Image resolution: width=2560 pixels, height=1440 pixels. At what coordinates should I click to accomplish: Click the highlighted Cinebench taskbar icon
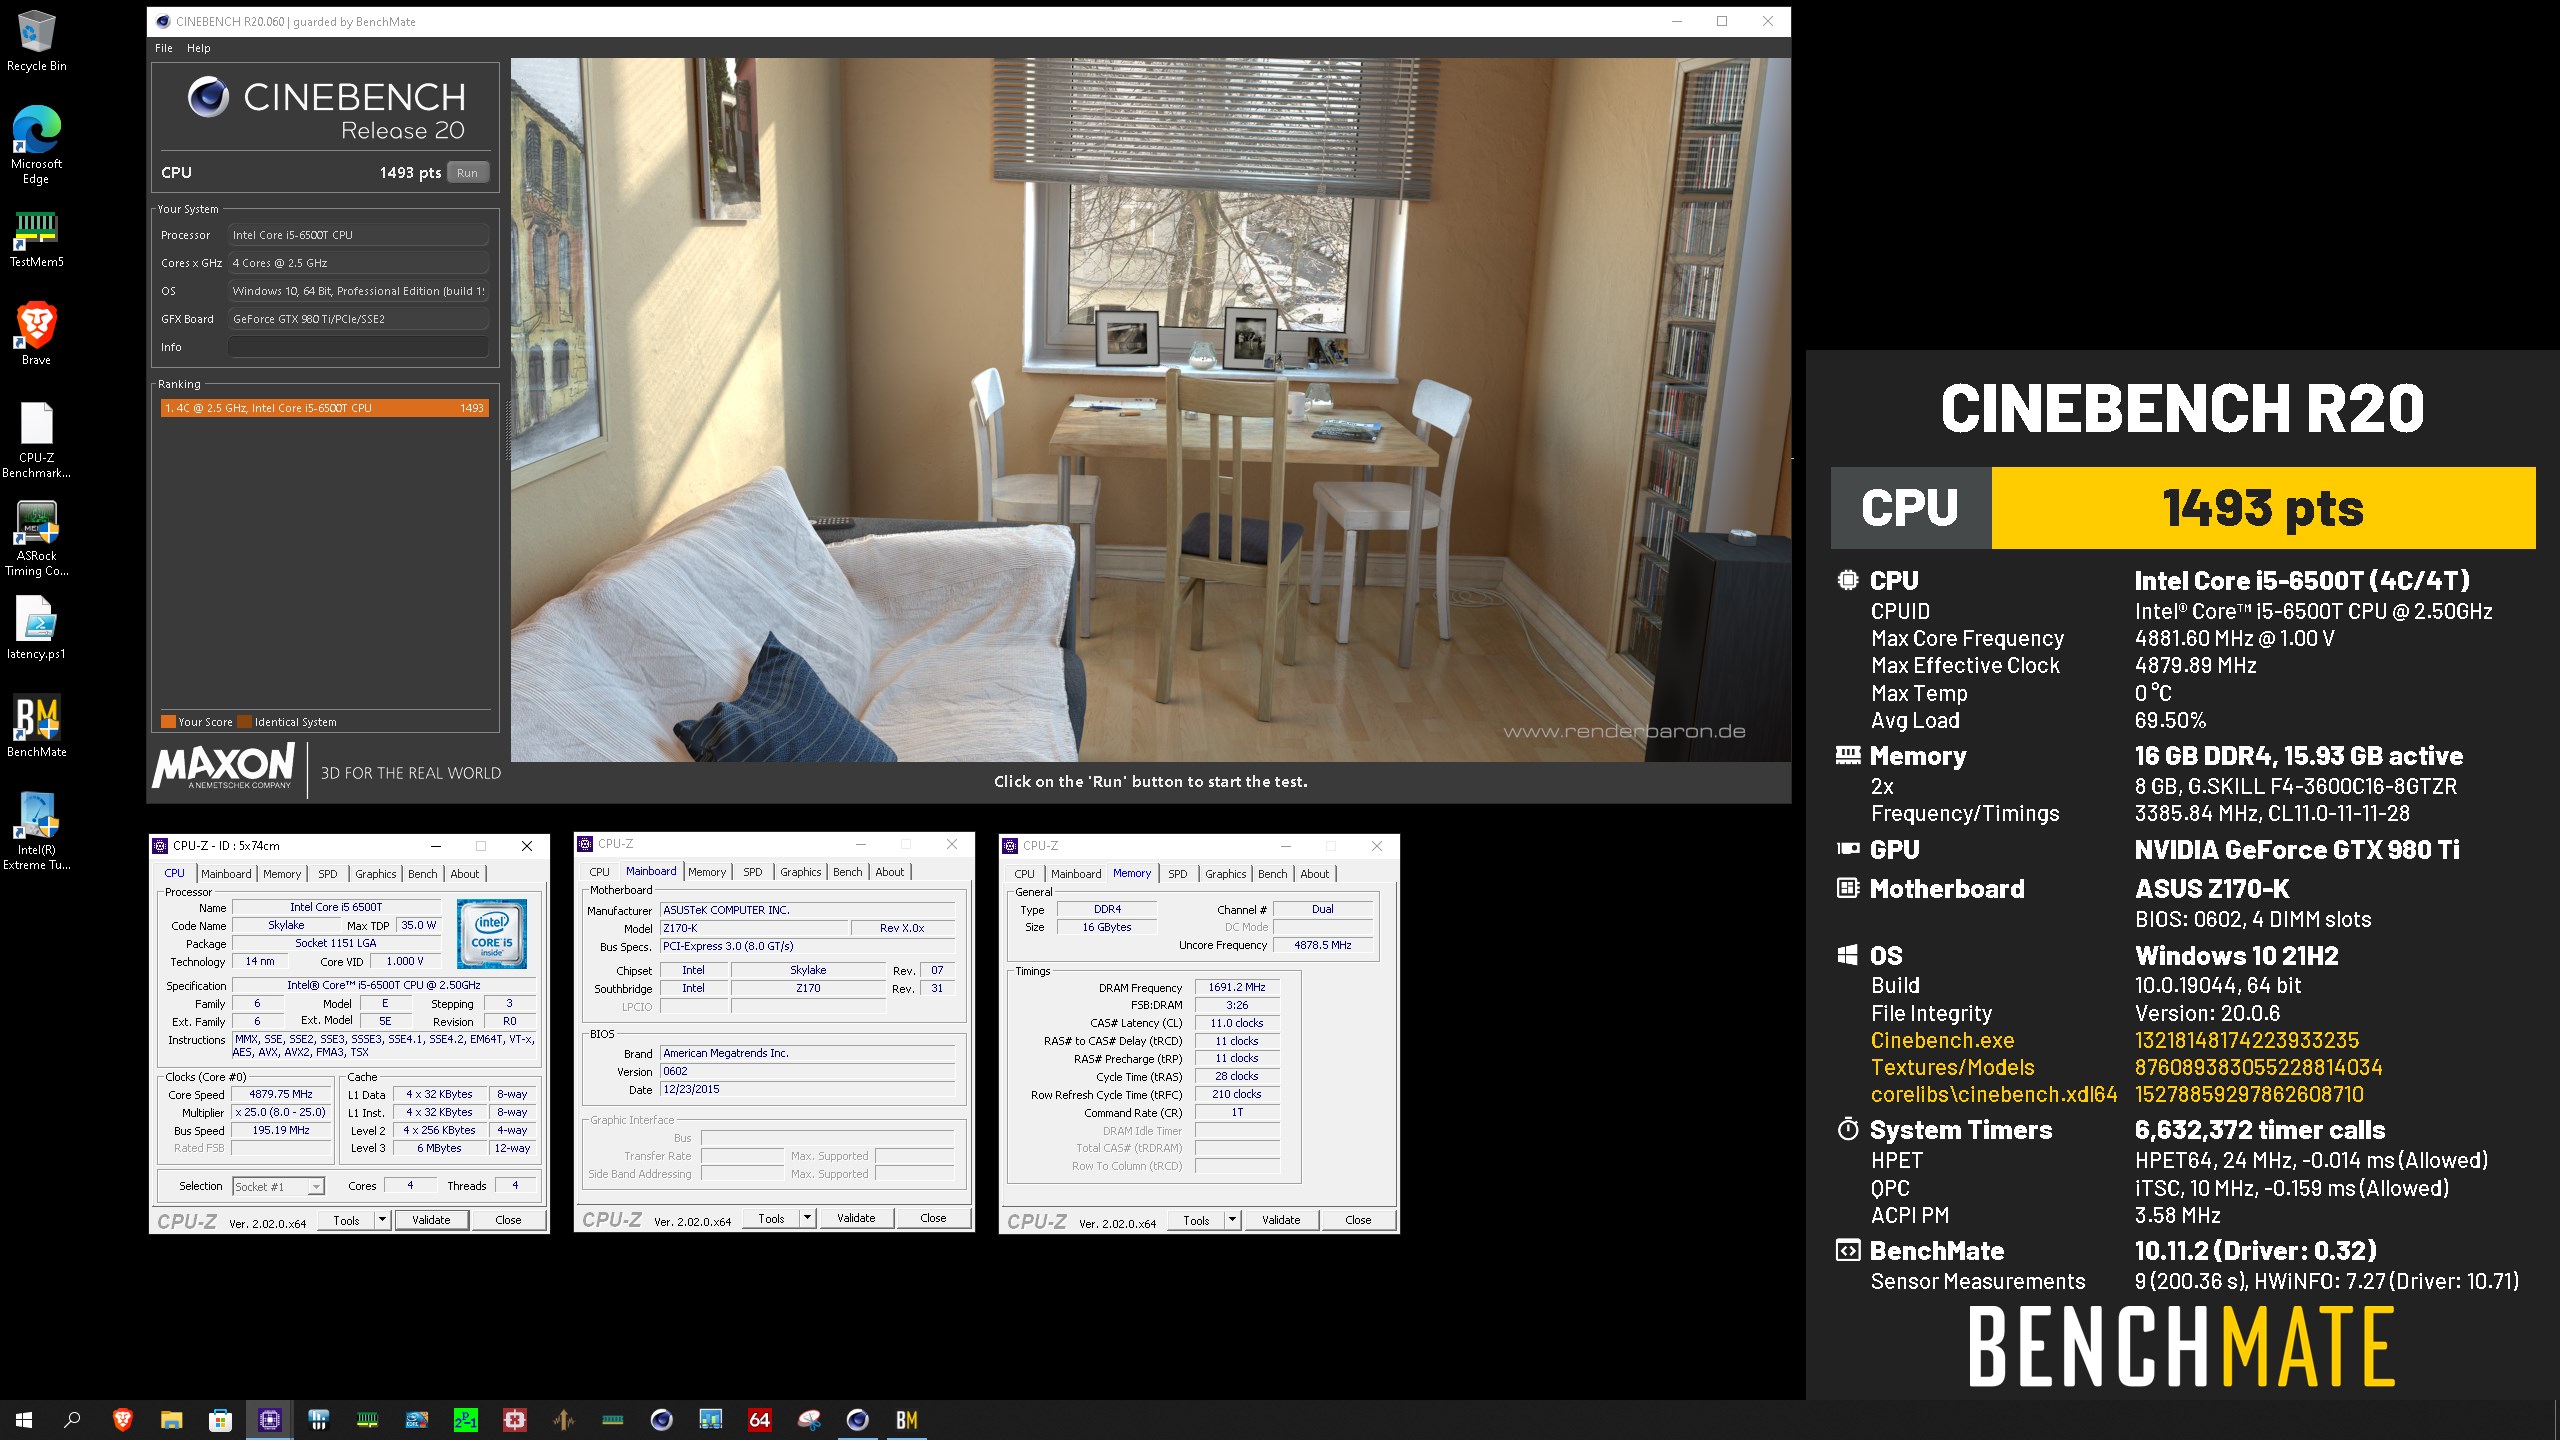pos(857,1419)
